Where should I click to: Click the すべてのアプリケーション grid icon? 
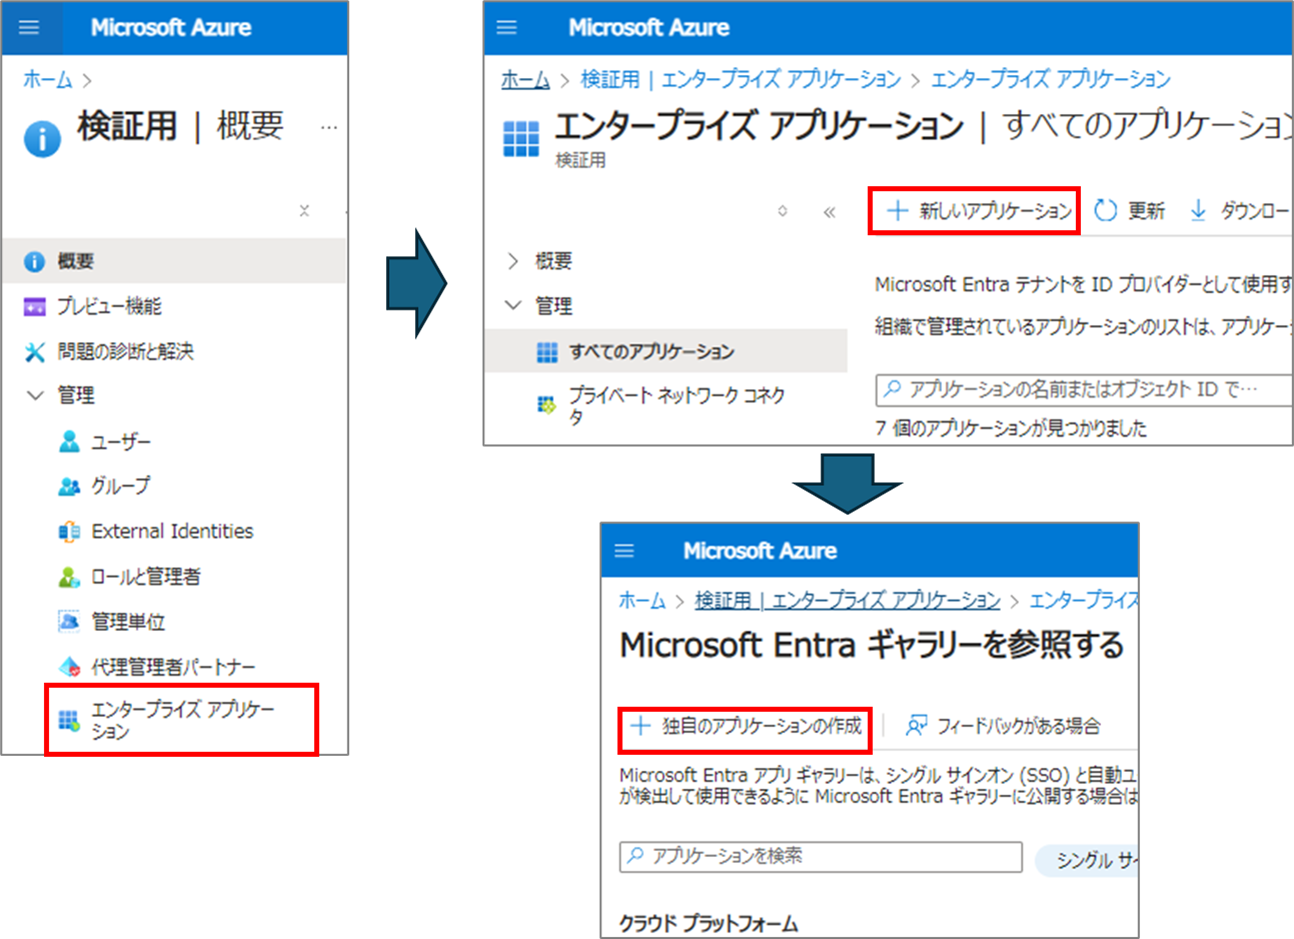click(x=547, y=352)
